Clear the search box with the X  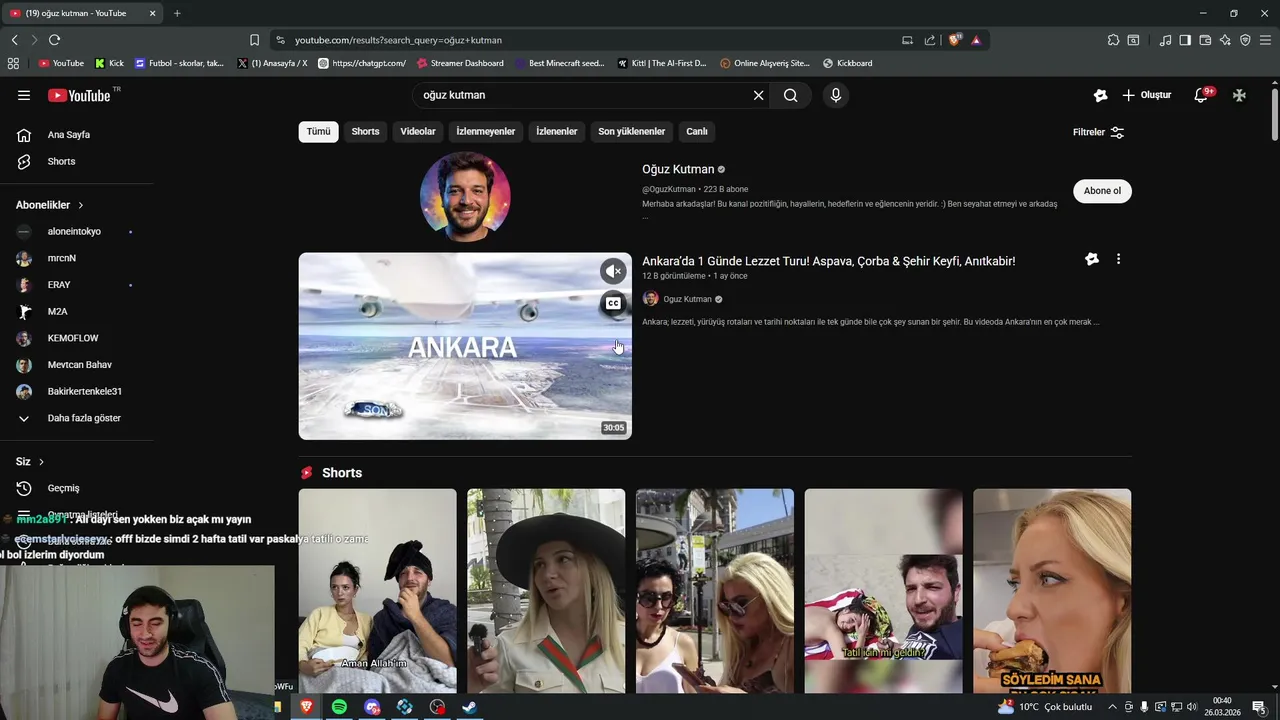[x=758, y=95]
